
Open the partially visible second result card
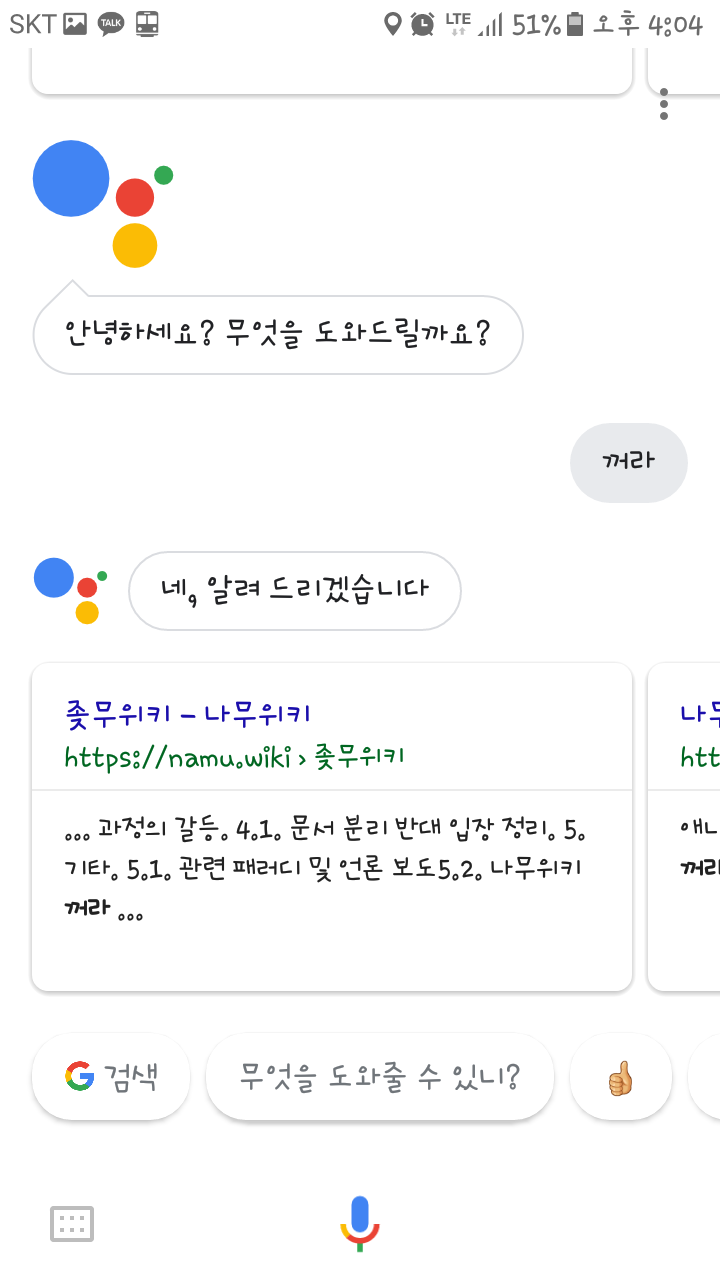(690, 825)
